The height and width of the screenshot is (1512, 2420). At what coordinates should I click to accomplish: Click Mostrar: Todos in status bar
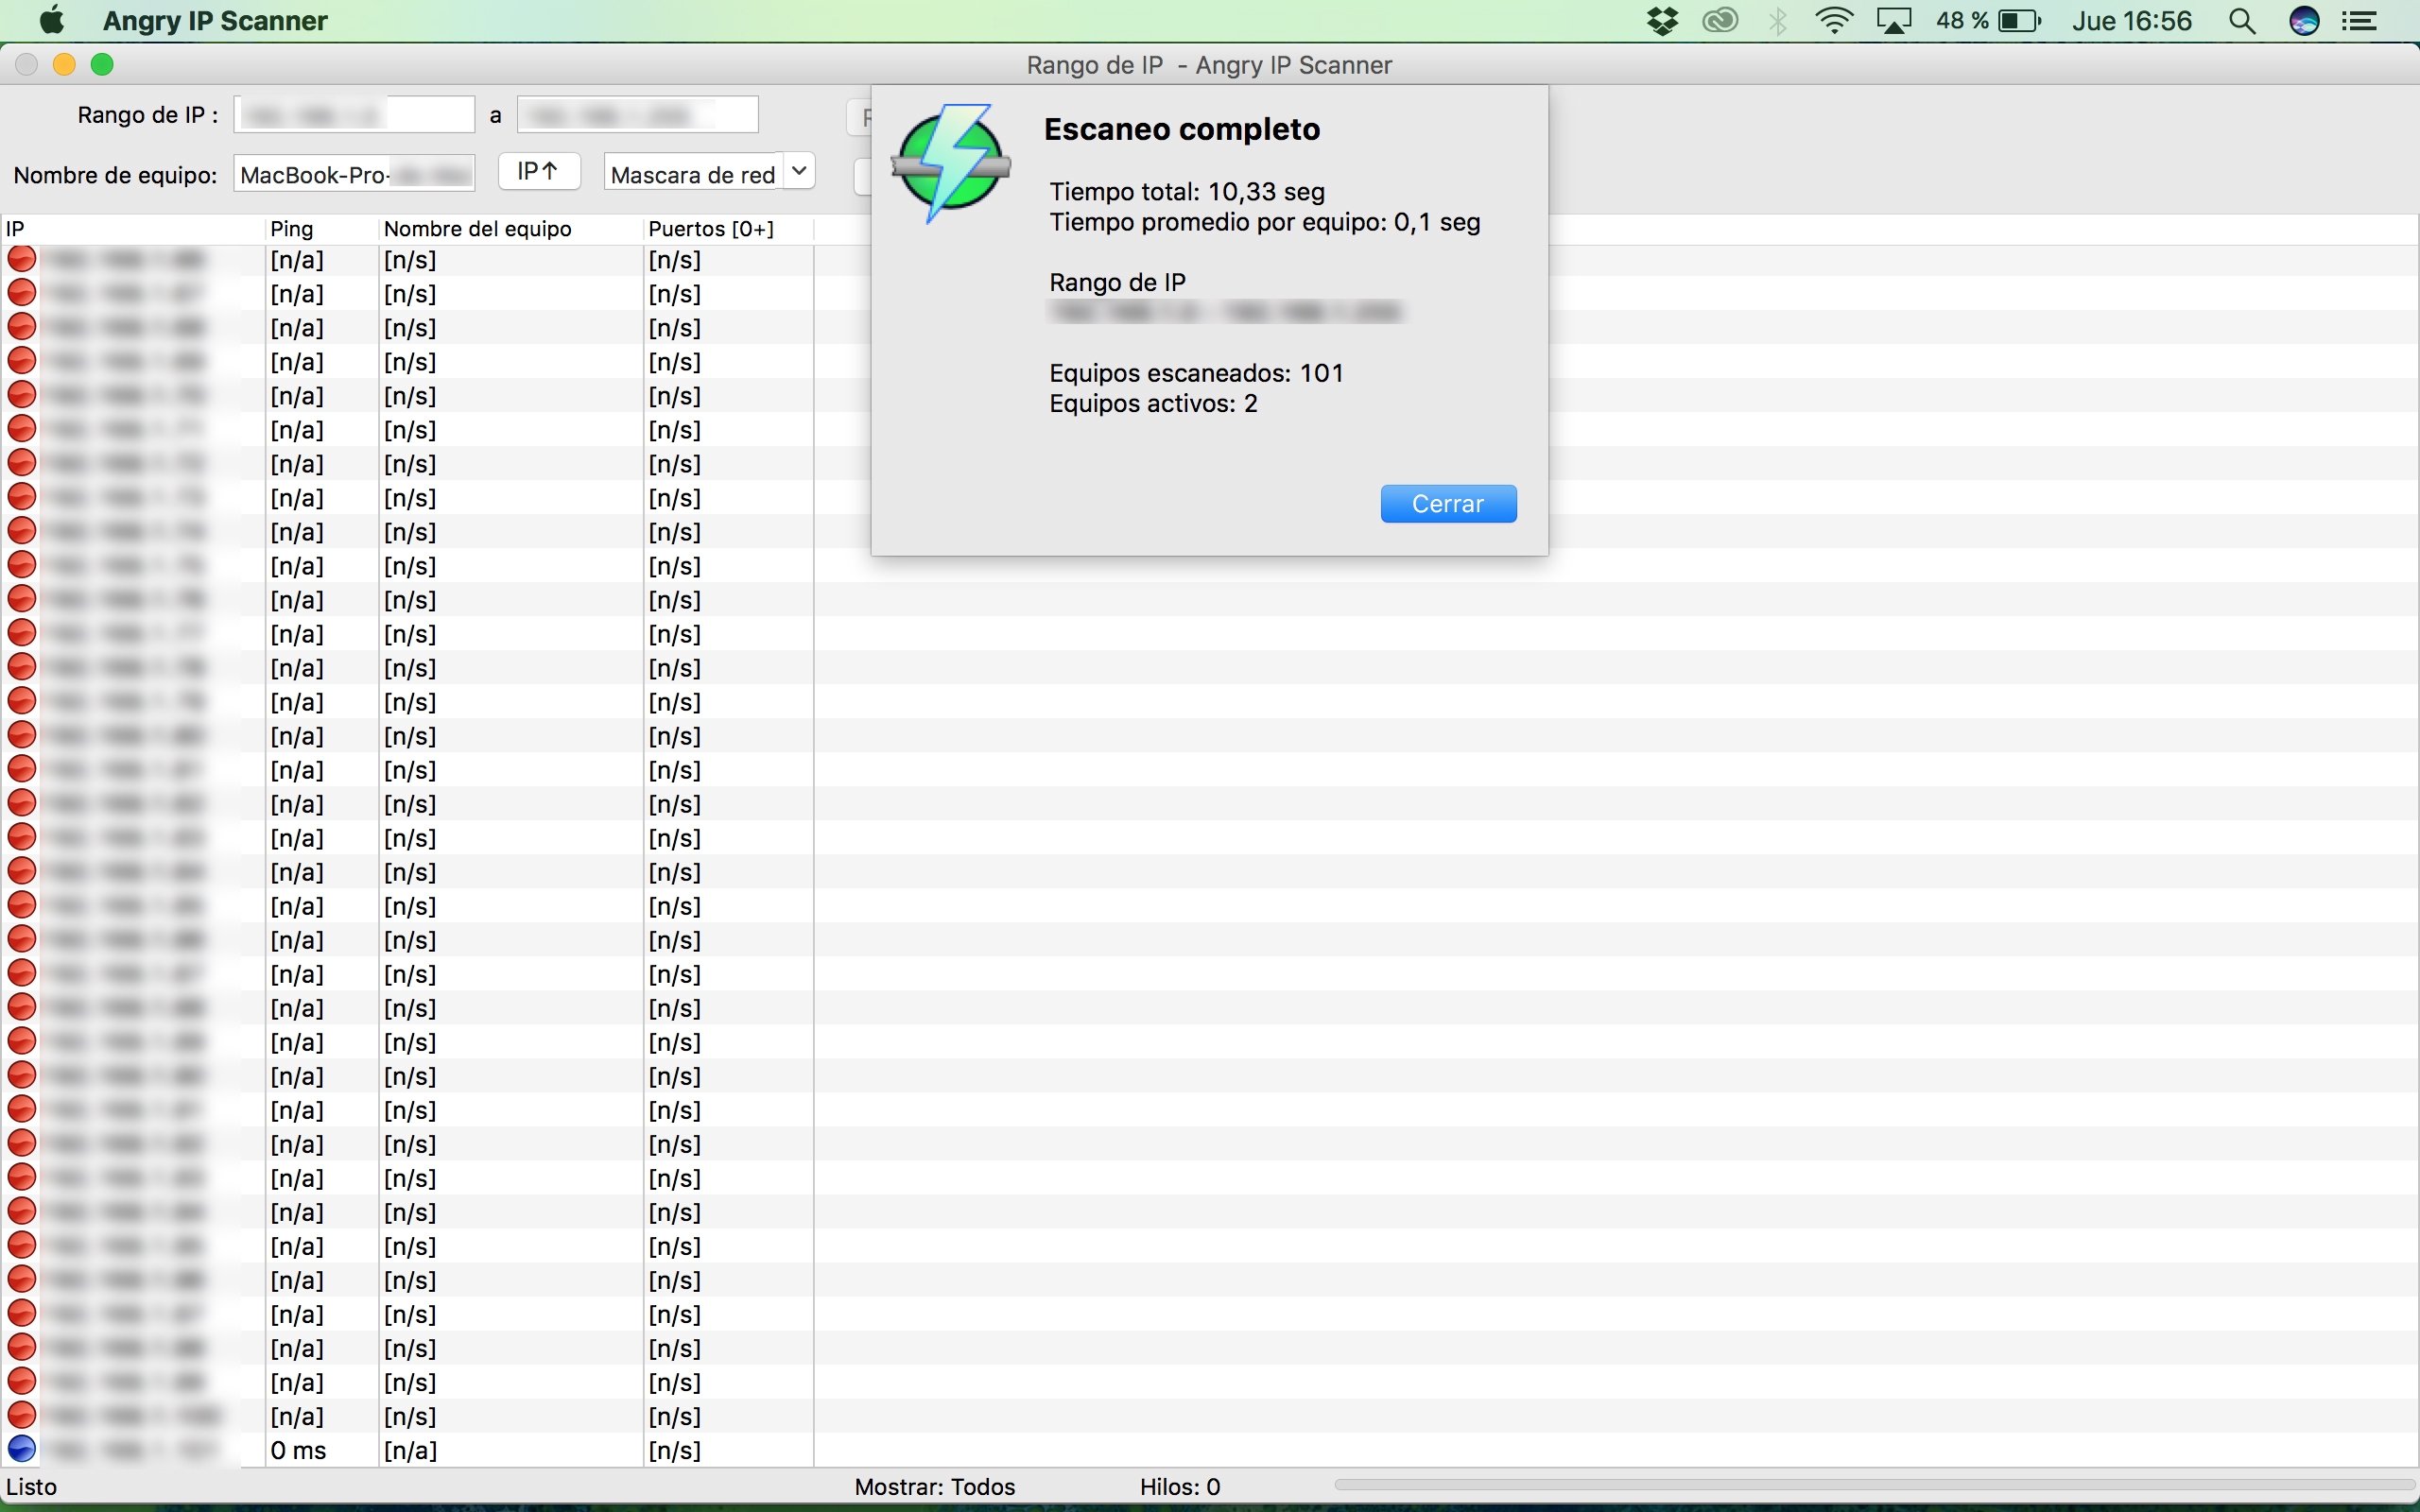pyautogui.click(x=934, y=1487)
